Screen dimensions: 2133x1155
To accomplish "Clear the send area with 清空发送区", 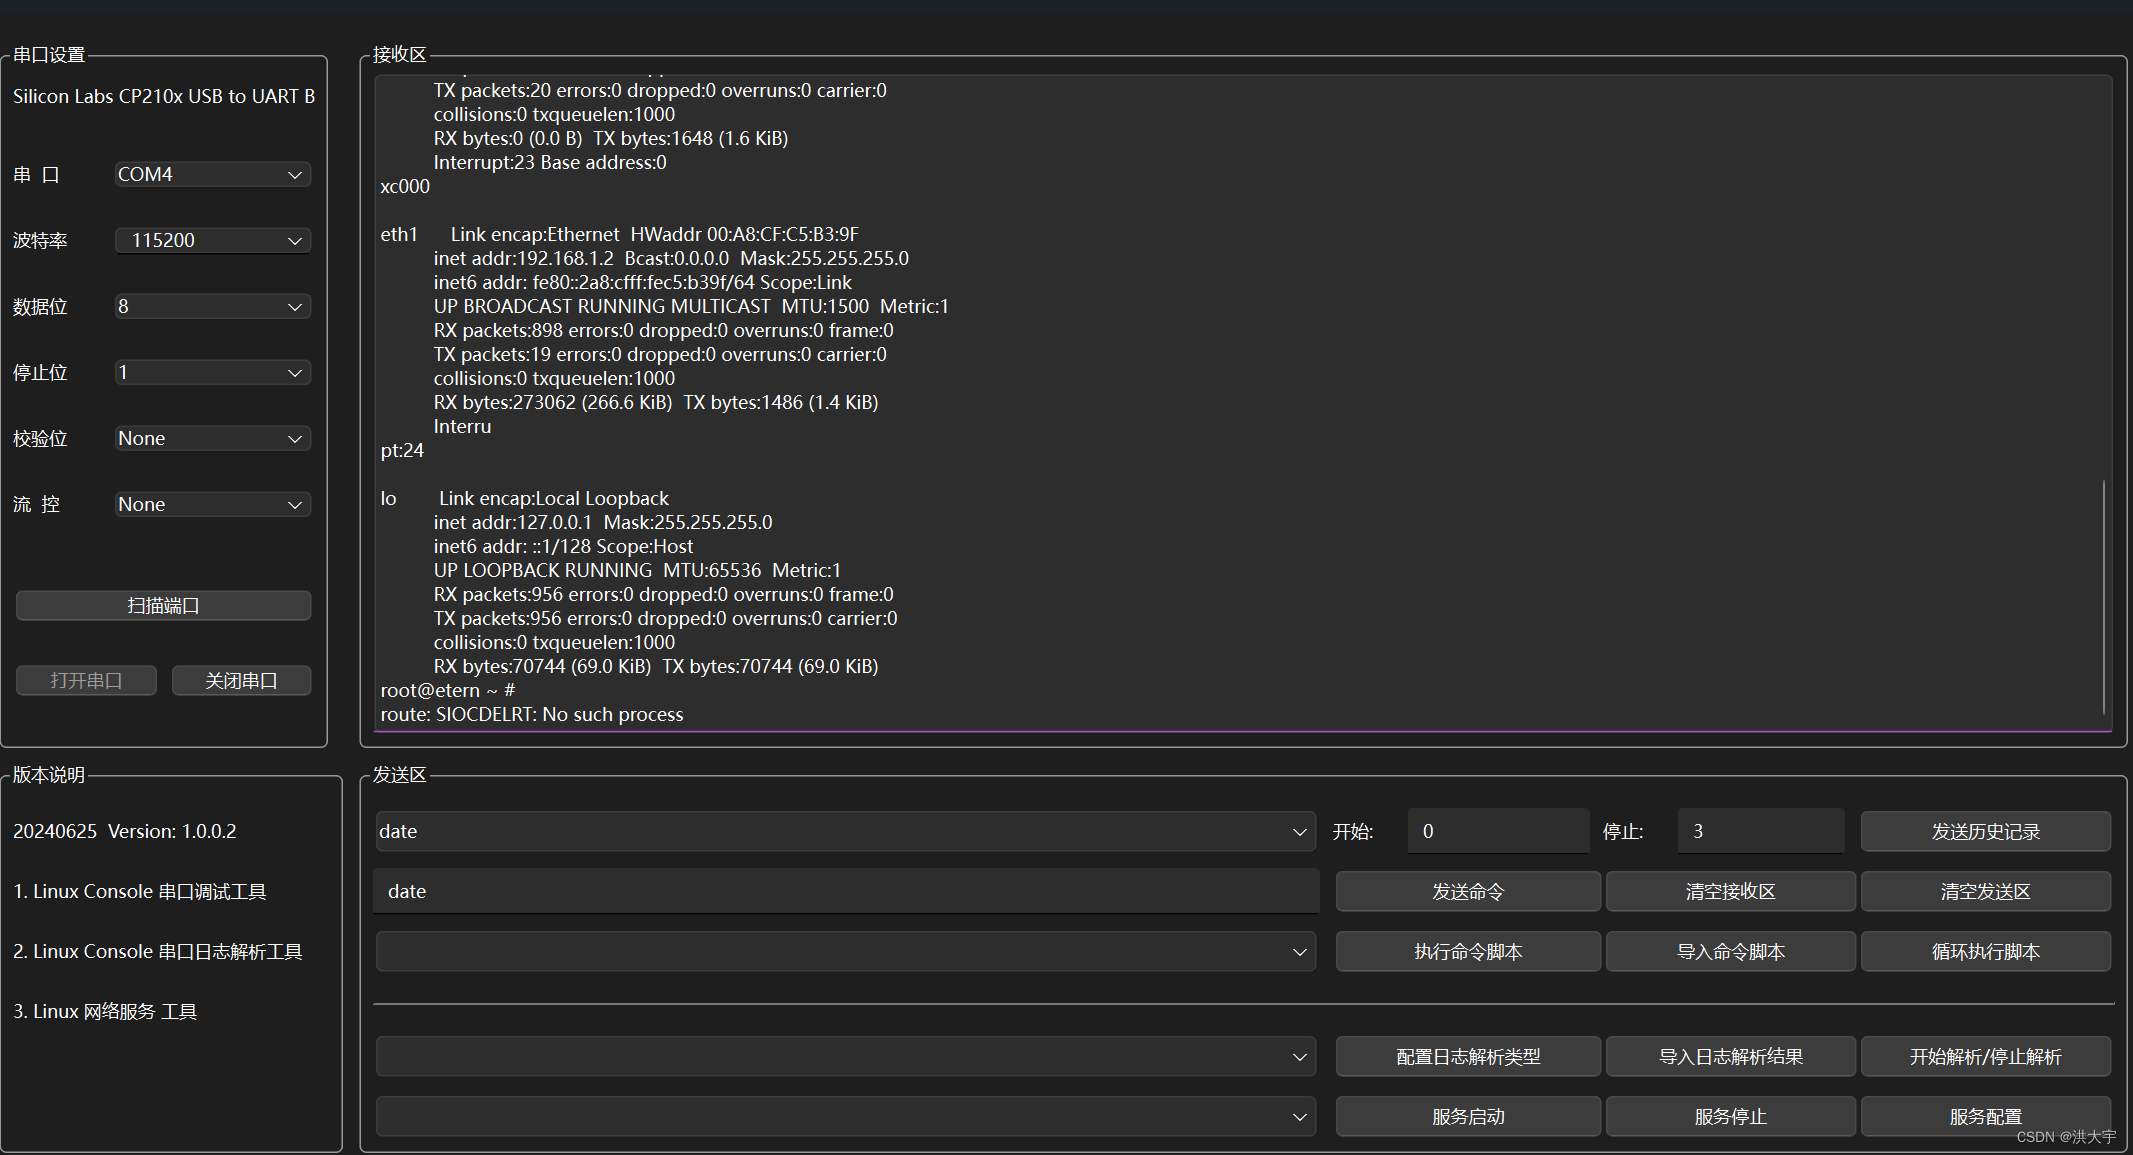I will 1985,891.
